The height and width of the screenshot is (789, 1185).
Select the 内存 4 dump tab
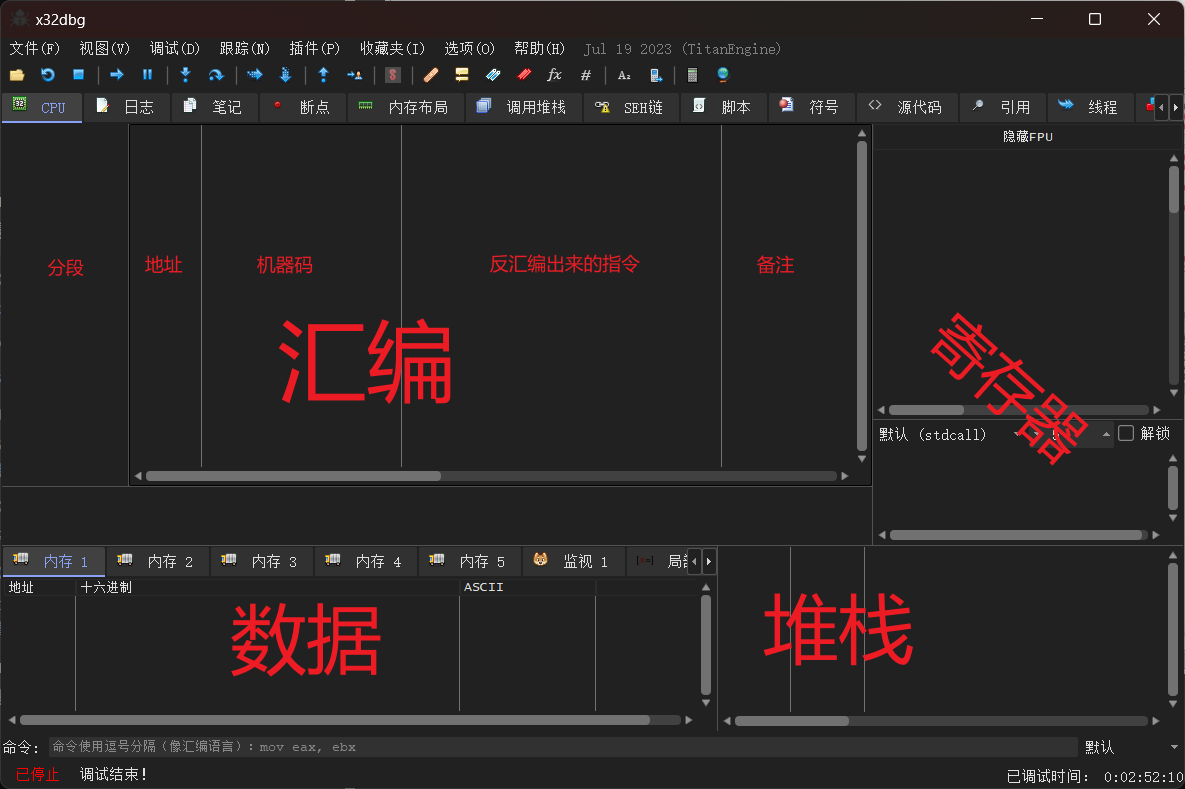366,562
